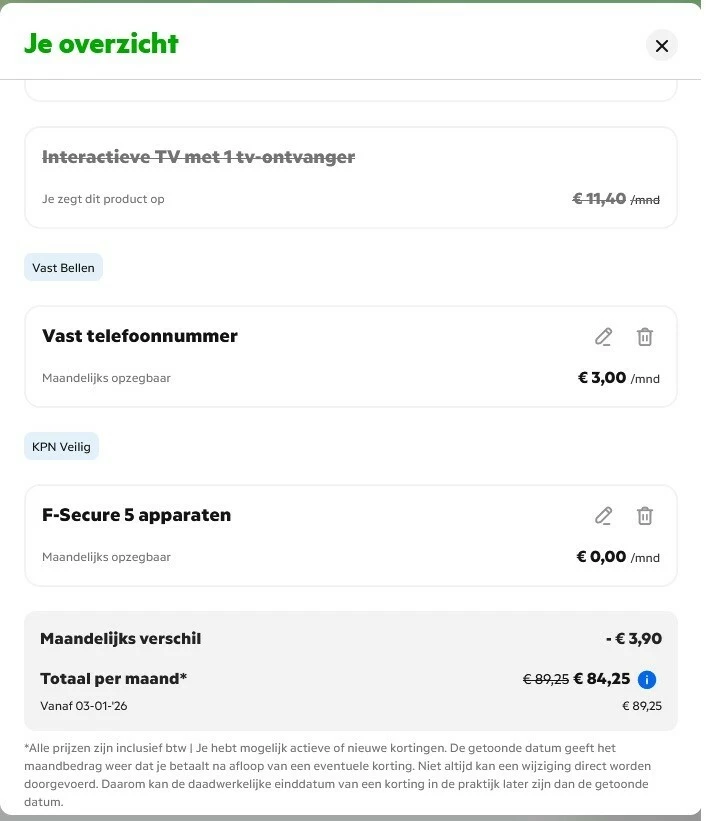
Task: Click the Totaal per maand label
Action: pyautogui.click(x=113, y=679)
